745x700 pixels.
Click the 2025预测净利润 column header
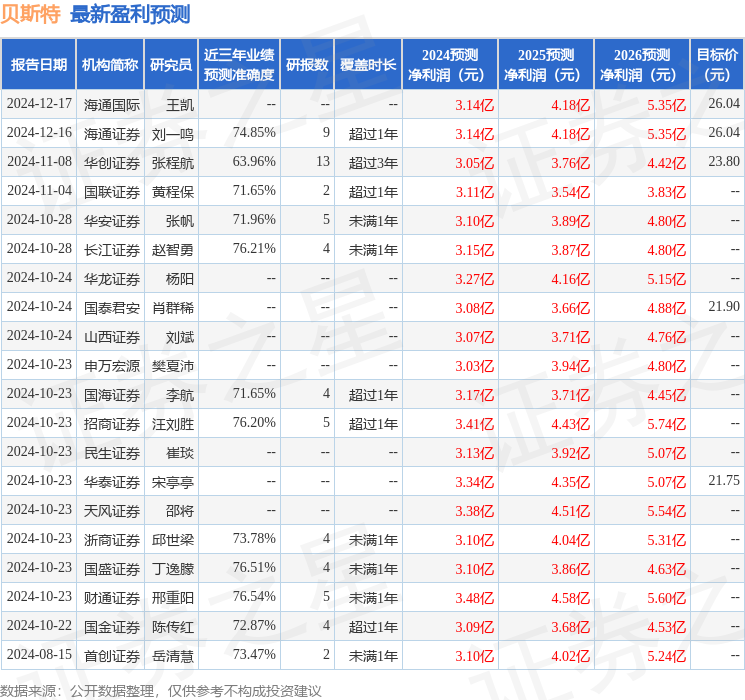546,64
